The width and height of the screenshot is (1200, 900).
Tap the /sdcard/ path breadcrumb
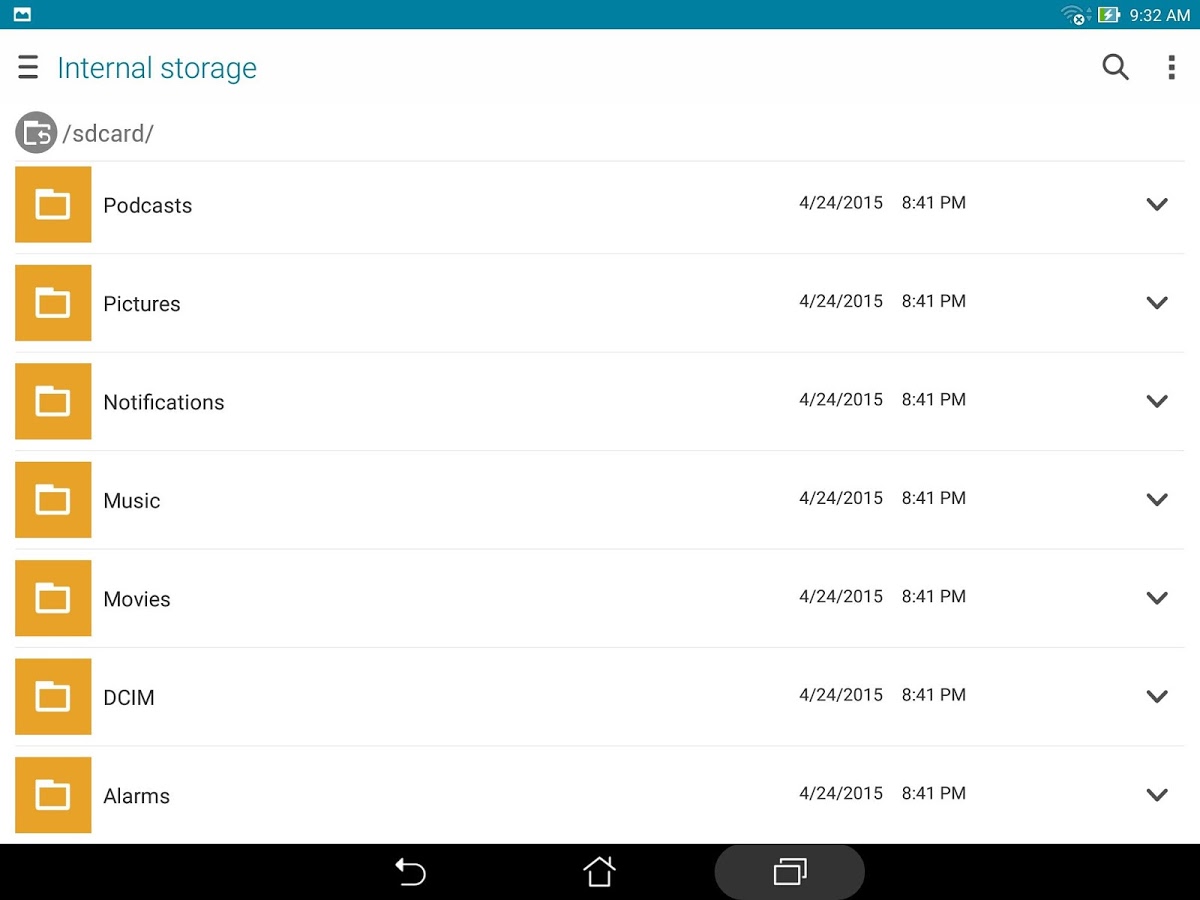pyautogui.click(x=108, y=133)
